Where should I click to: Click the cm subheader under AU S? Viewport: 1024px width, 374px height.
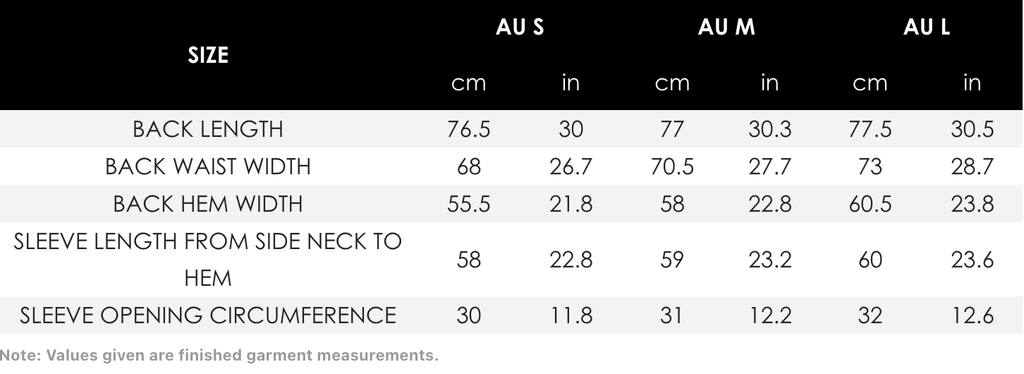coord(468,83)
